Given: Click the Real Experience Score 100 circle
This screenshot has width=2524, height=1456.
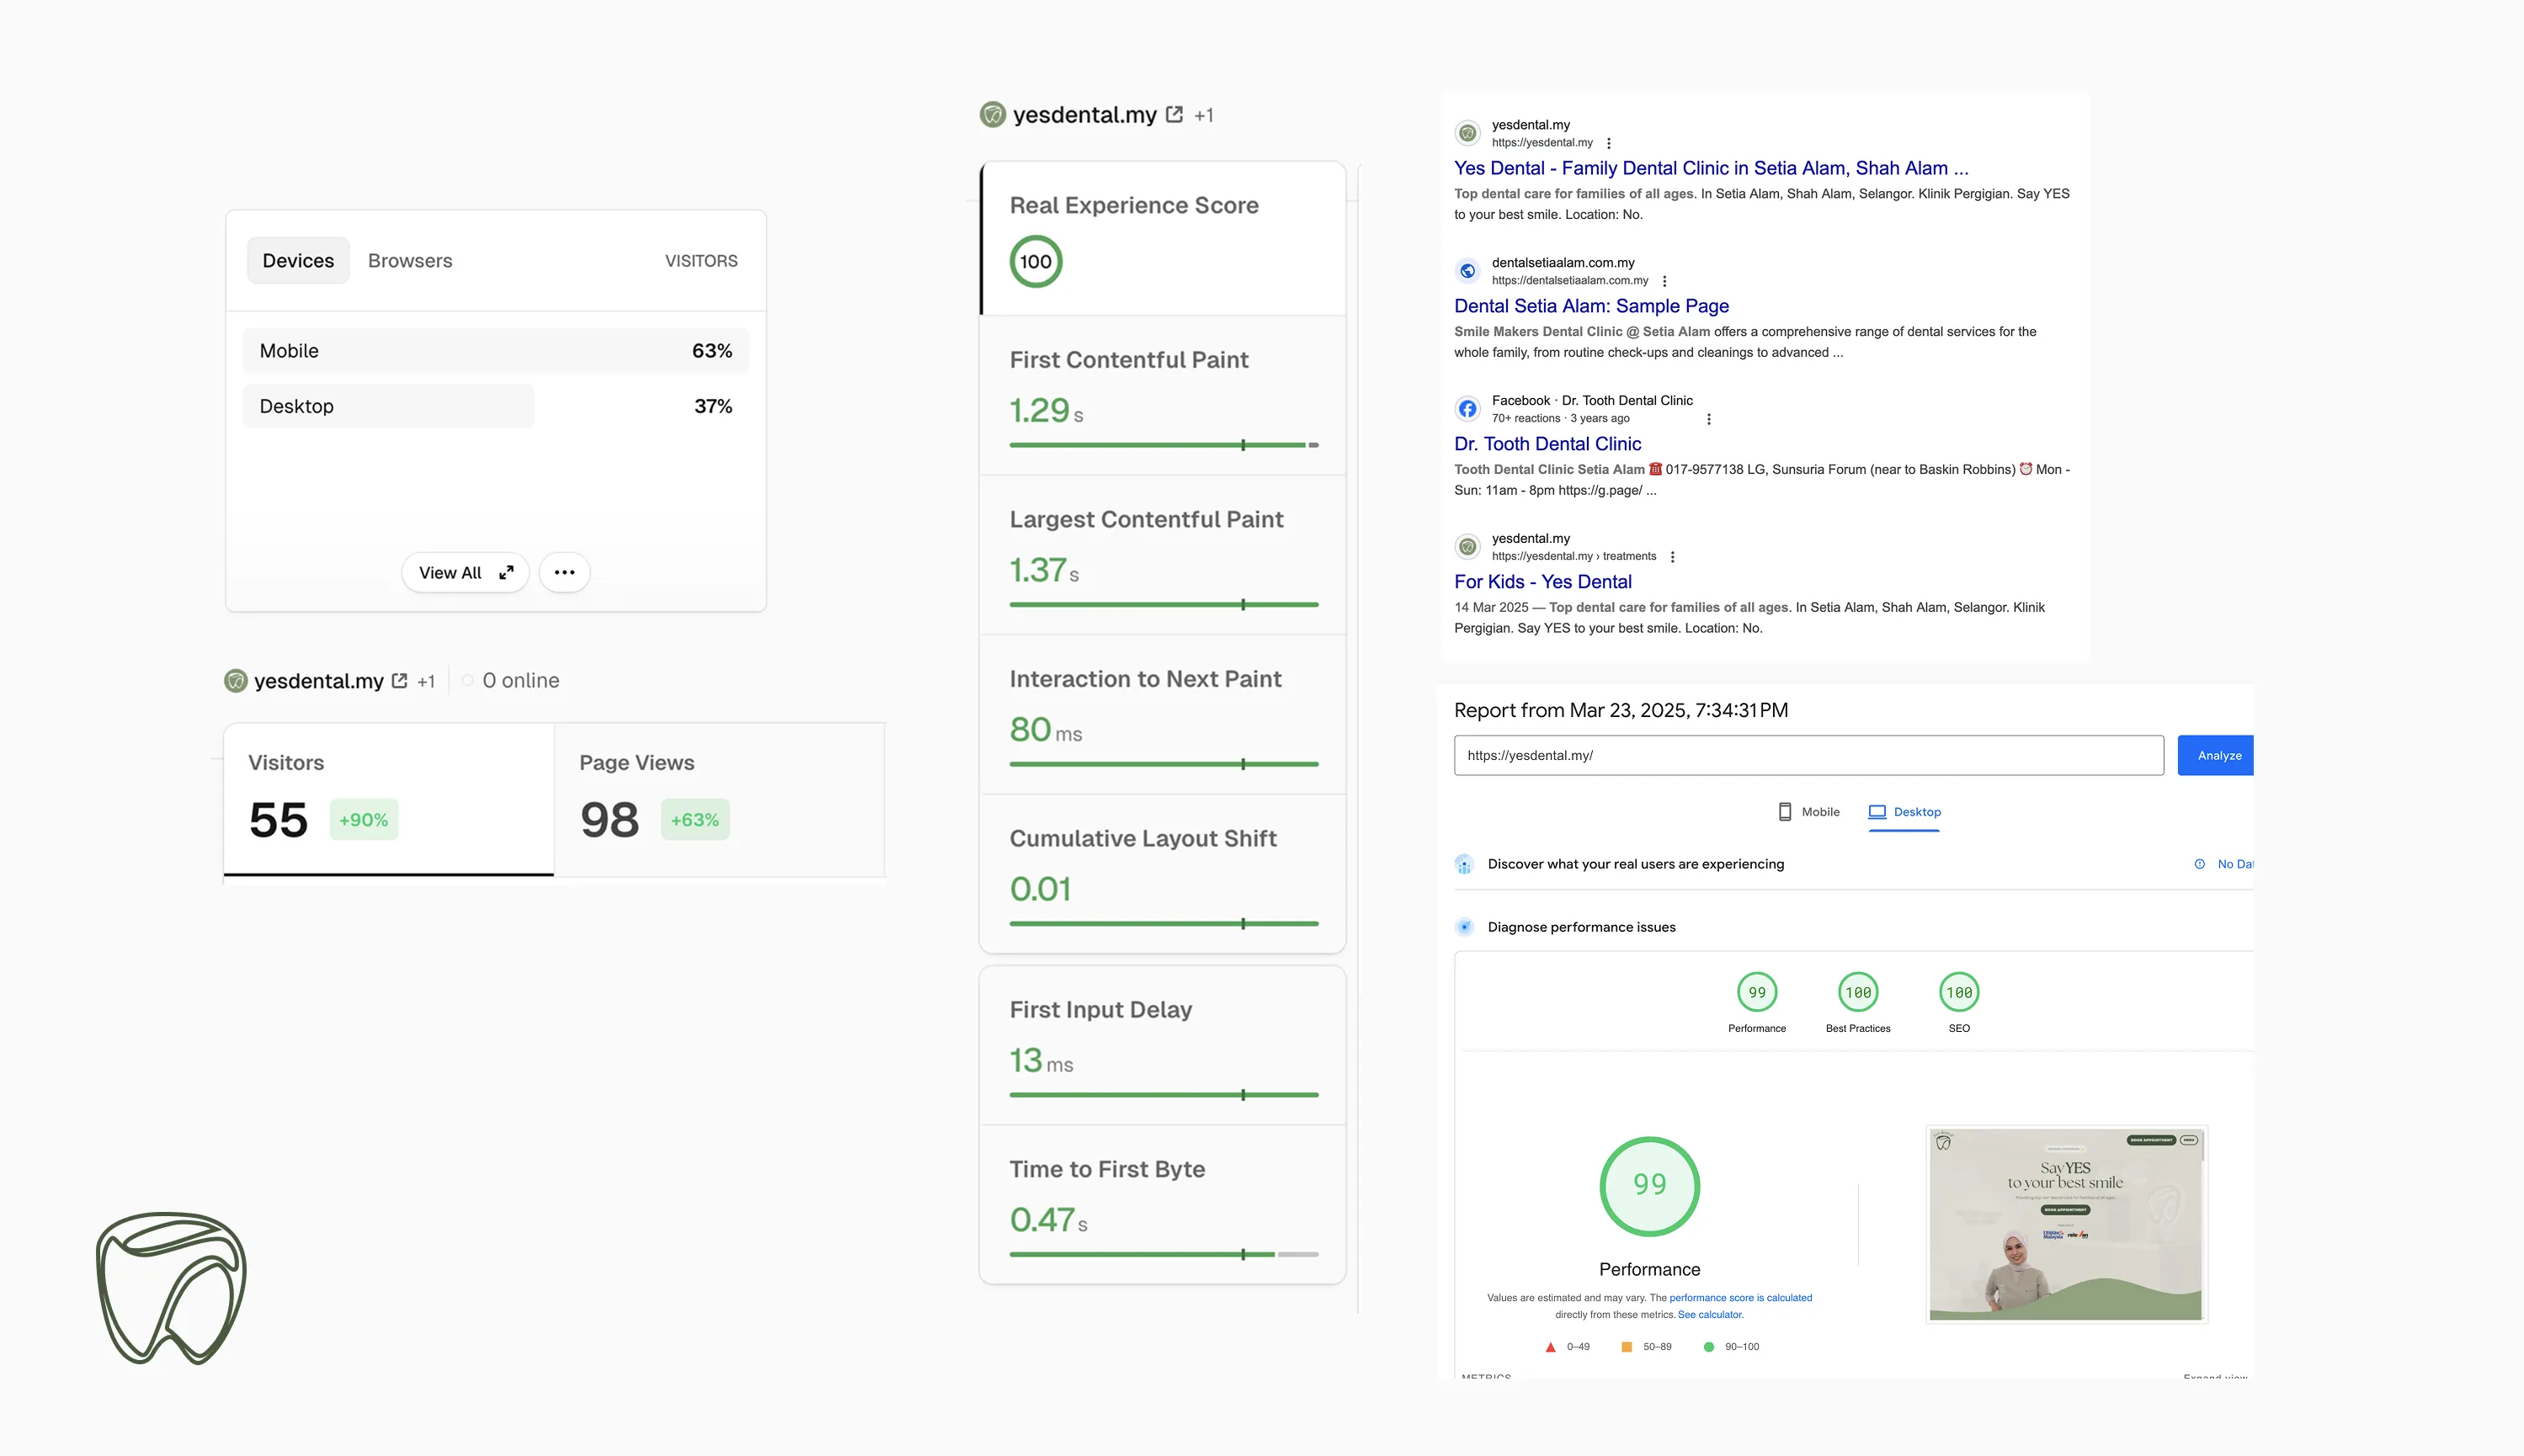Looking at the screenshot, I should 1035,262.
